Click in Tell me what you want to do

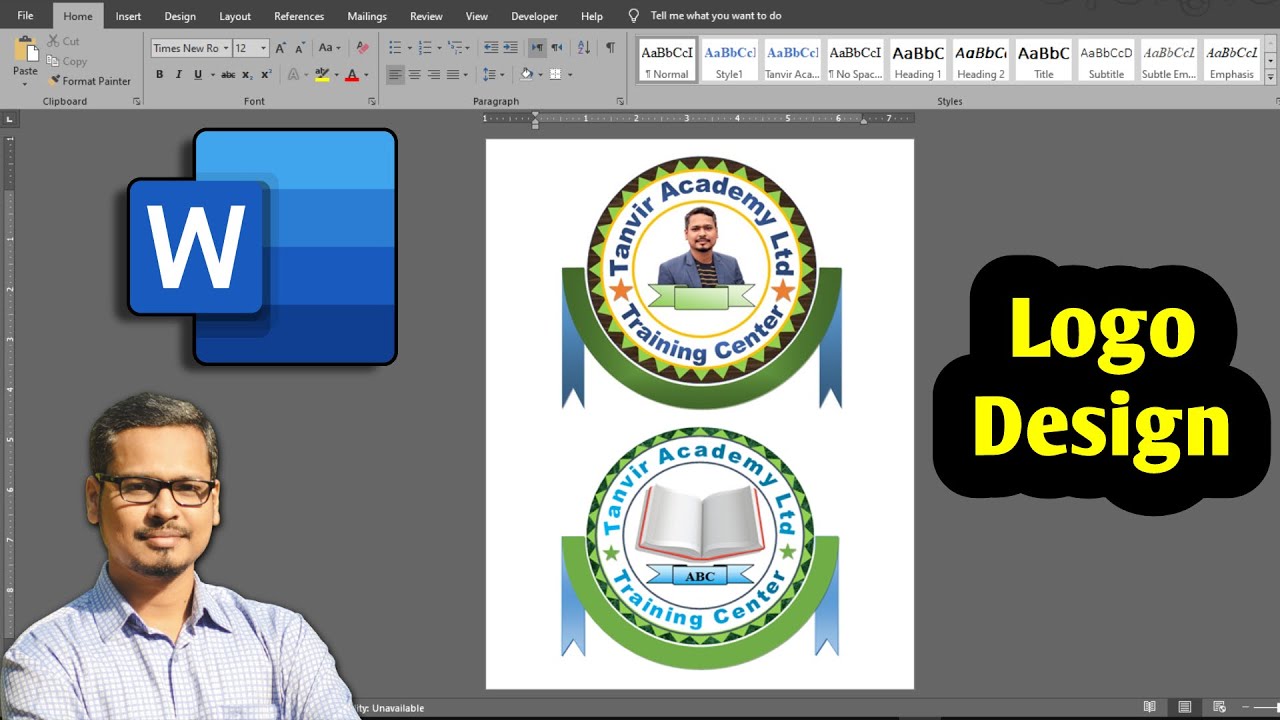(x=716, y=16)
